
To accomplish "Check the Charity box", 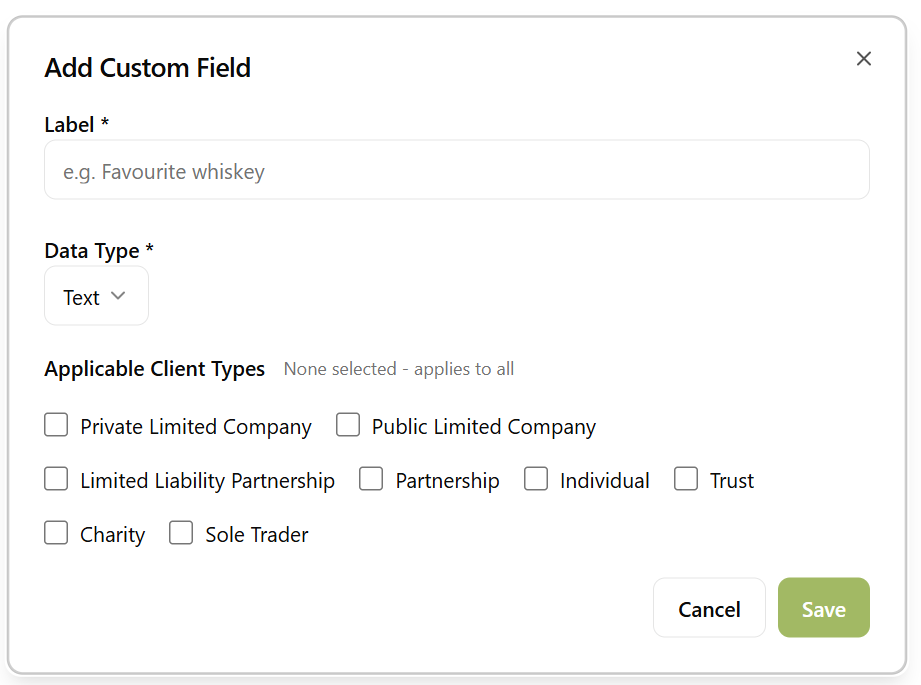I will (x=56, y=532).
